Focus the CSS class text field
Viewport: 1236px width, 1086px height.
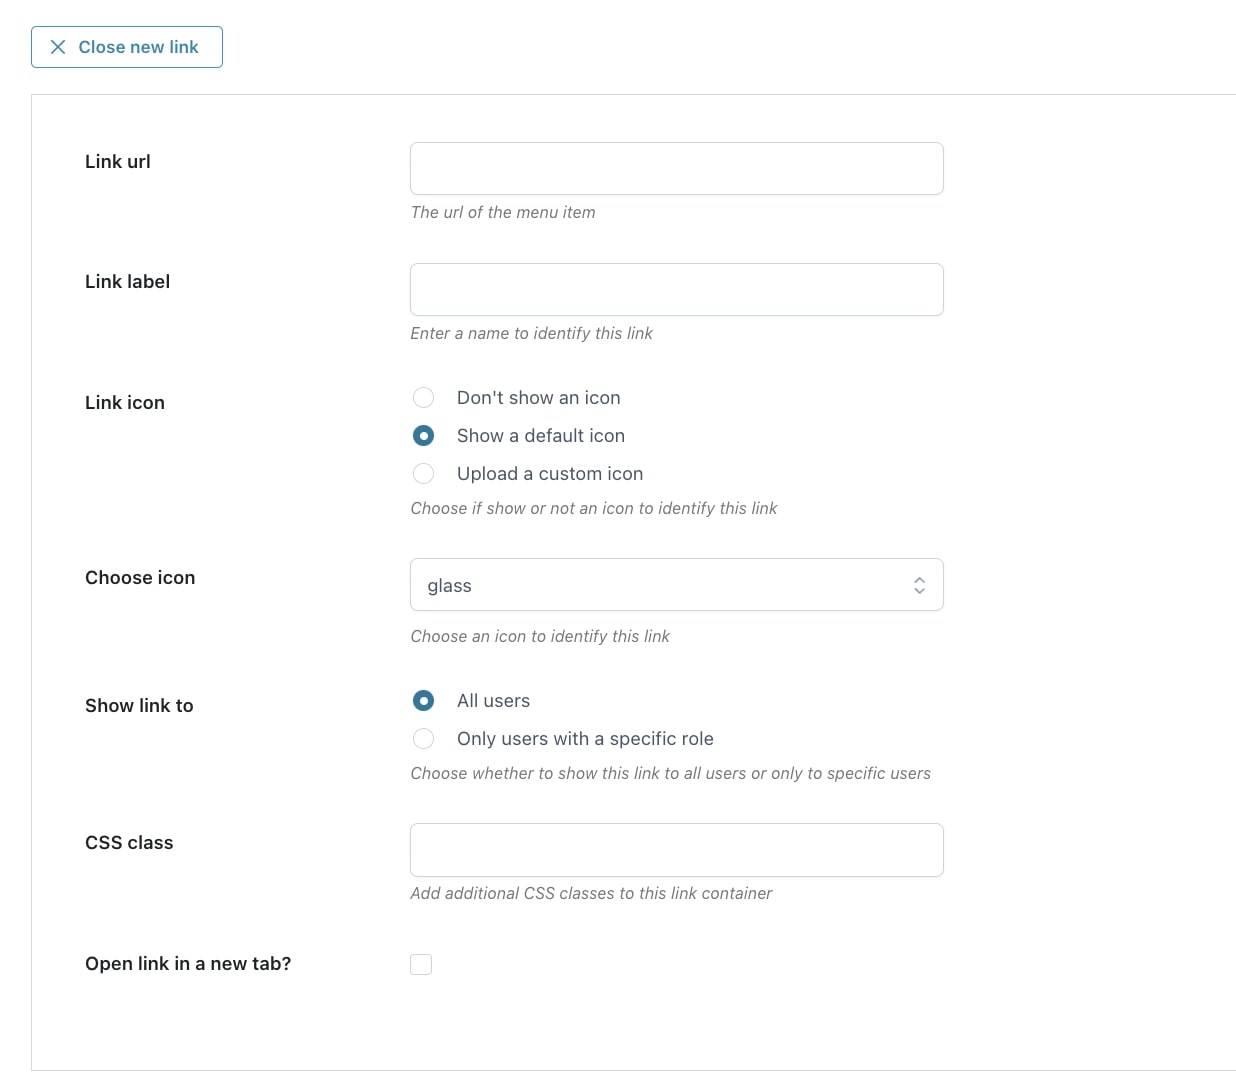[x=676, y=849]
